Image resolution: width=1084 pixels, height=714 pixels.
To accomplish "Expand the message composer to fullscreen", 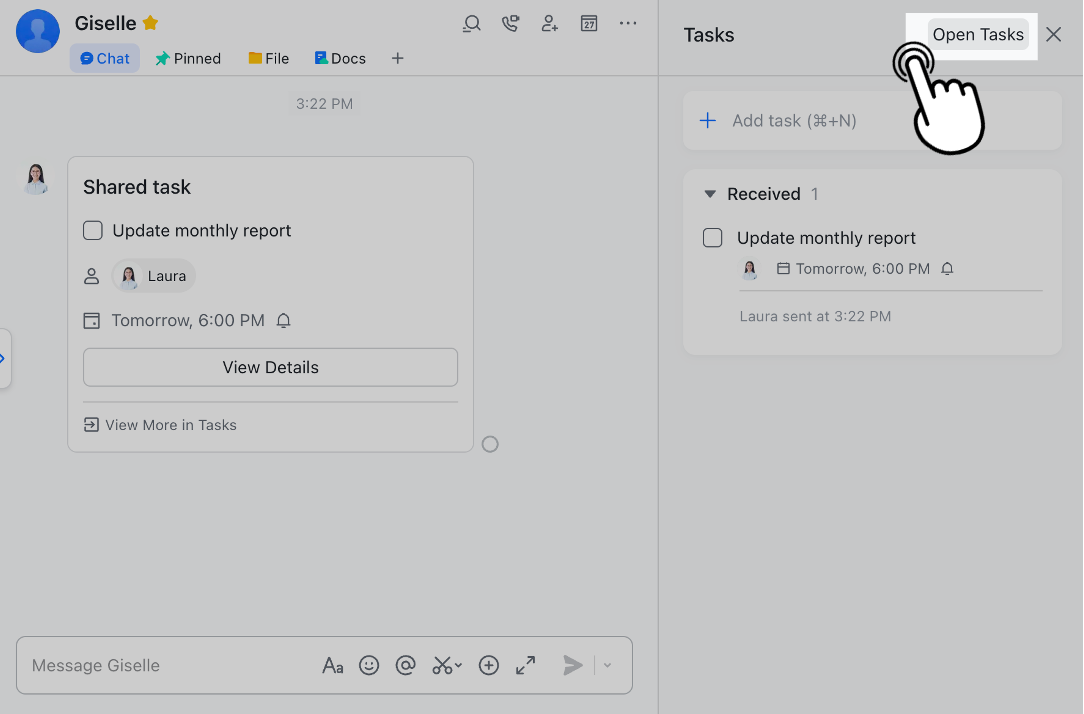I will (525, 665).
